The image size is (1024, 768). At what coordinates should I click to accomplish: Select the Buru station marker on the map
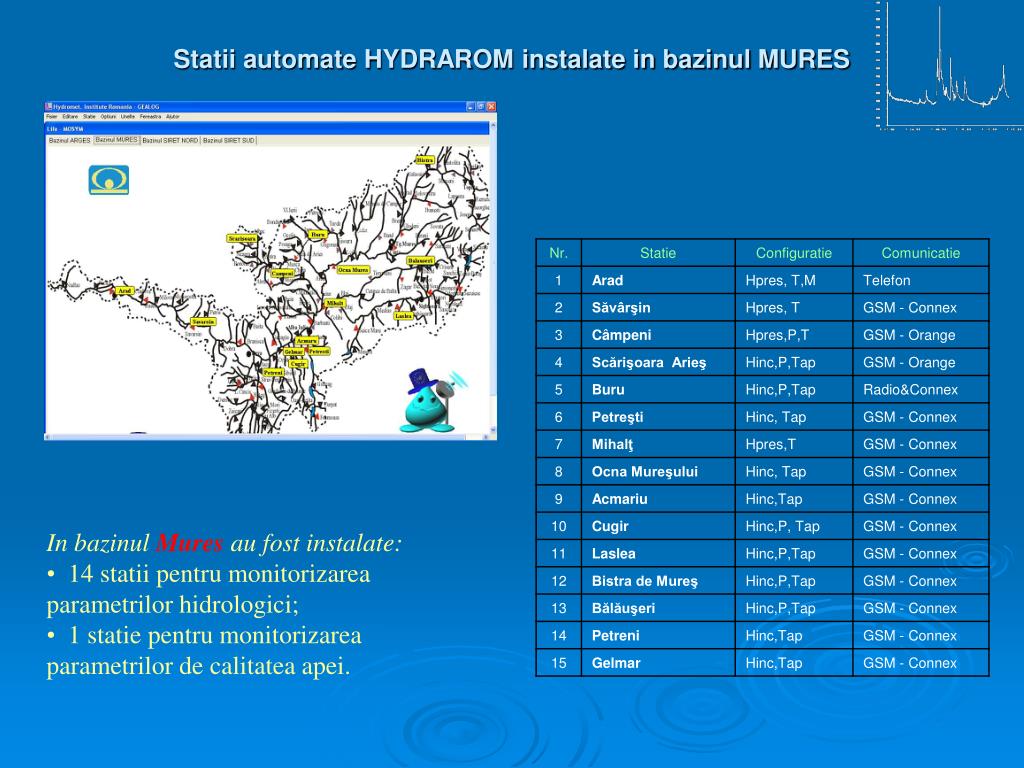(x=317, y=234)
